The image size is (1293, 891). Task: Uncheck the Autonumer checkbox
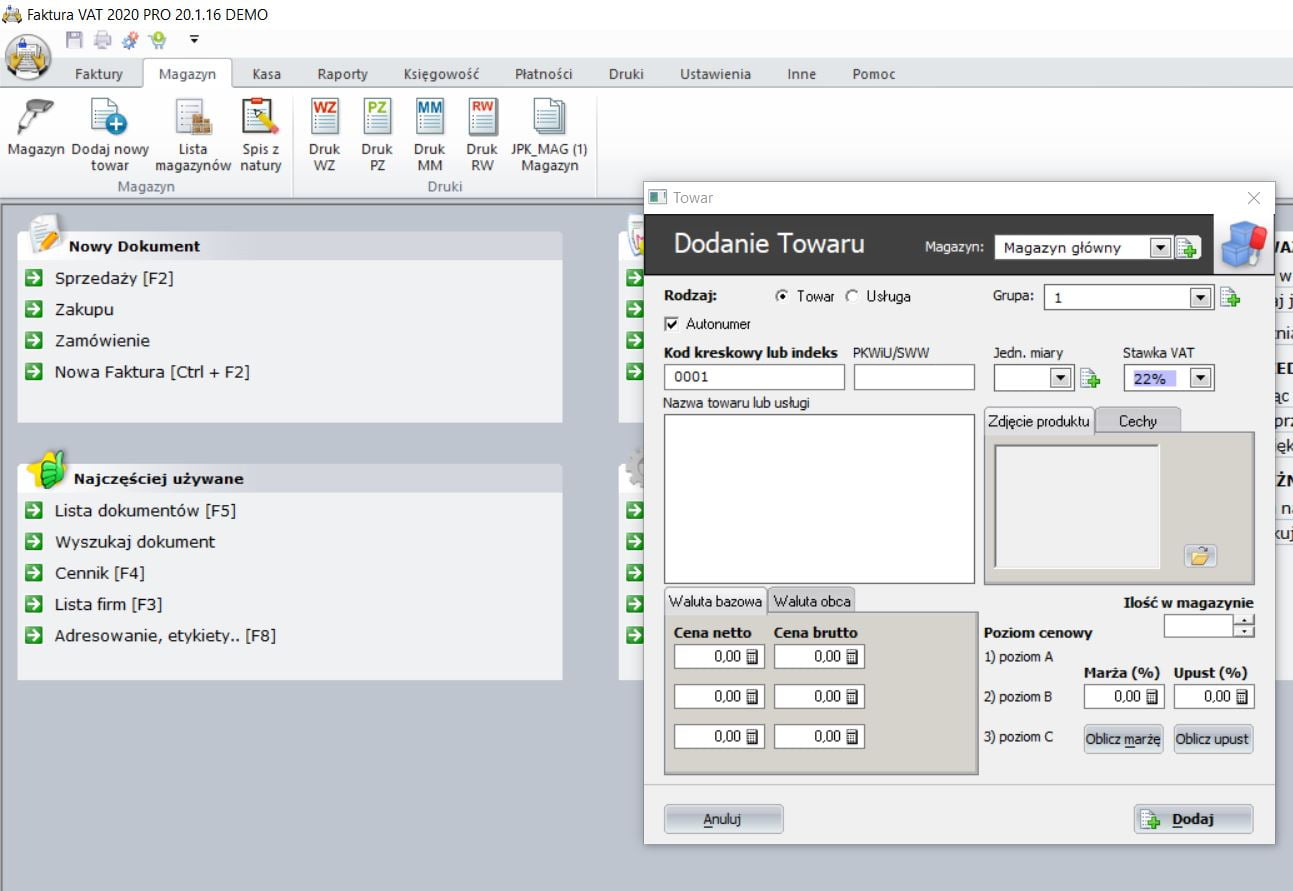pos(672,324)
